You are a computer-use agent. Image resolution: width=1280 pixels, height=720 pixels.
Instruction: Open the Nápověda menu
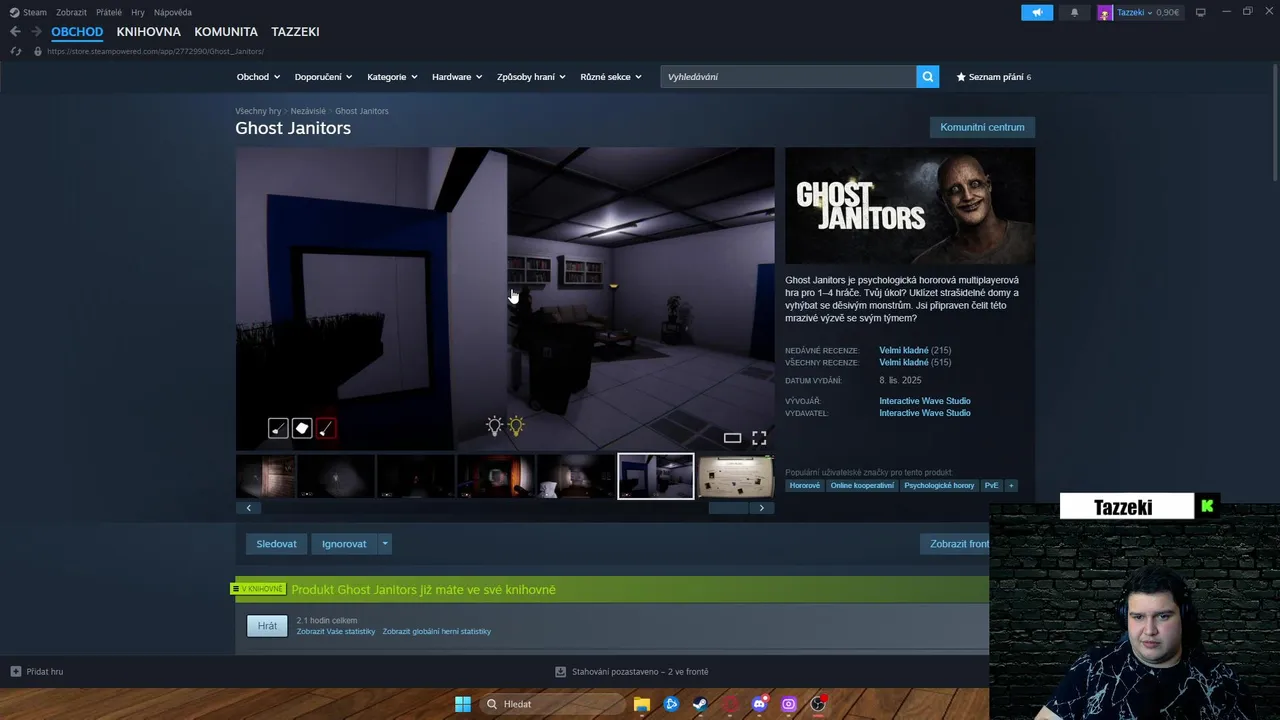click(x=173, y=12)
